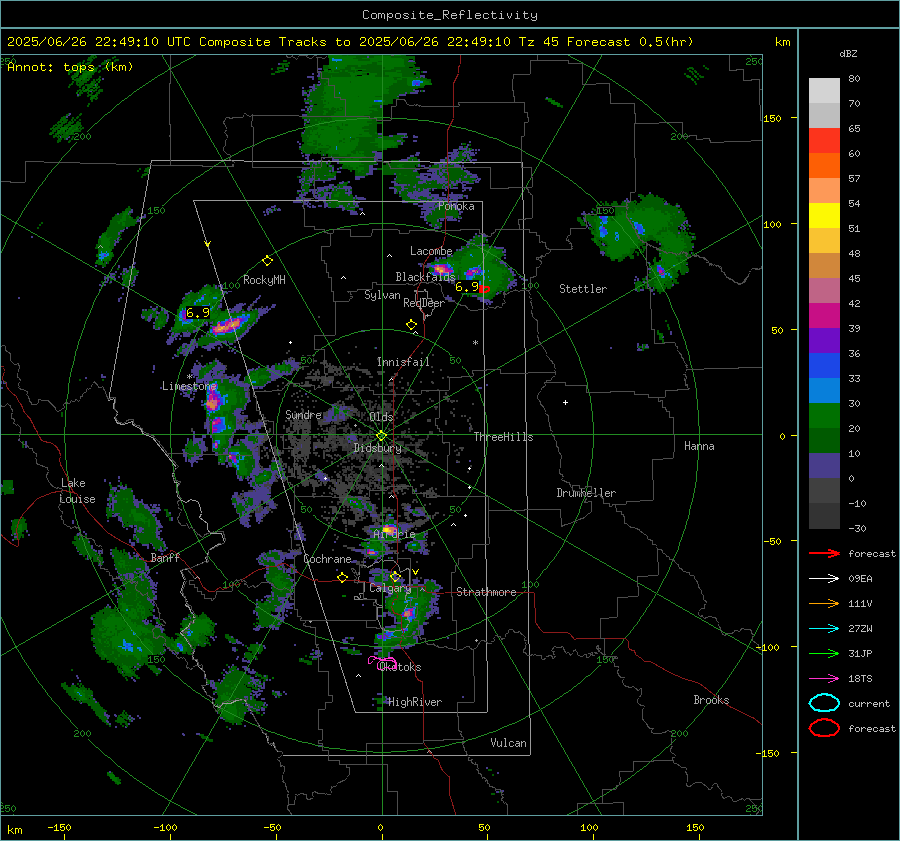Click the Innisfail label
The width and height of the screenshot is (900, 841).
tap(403, 362)
